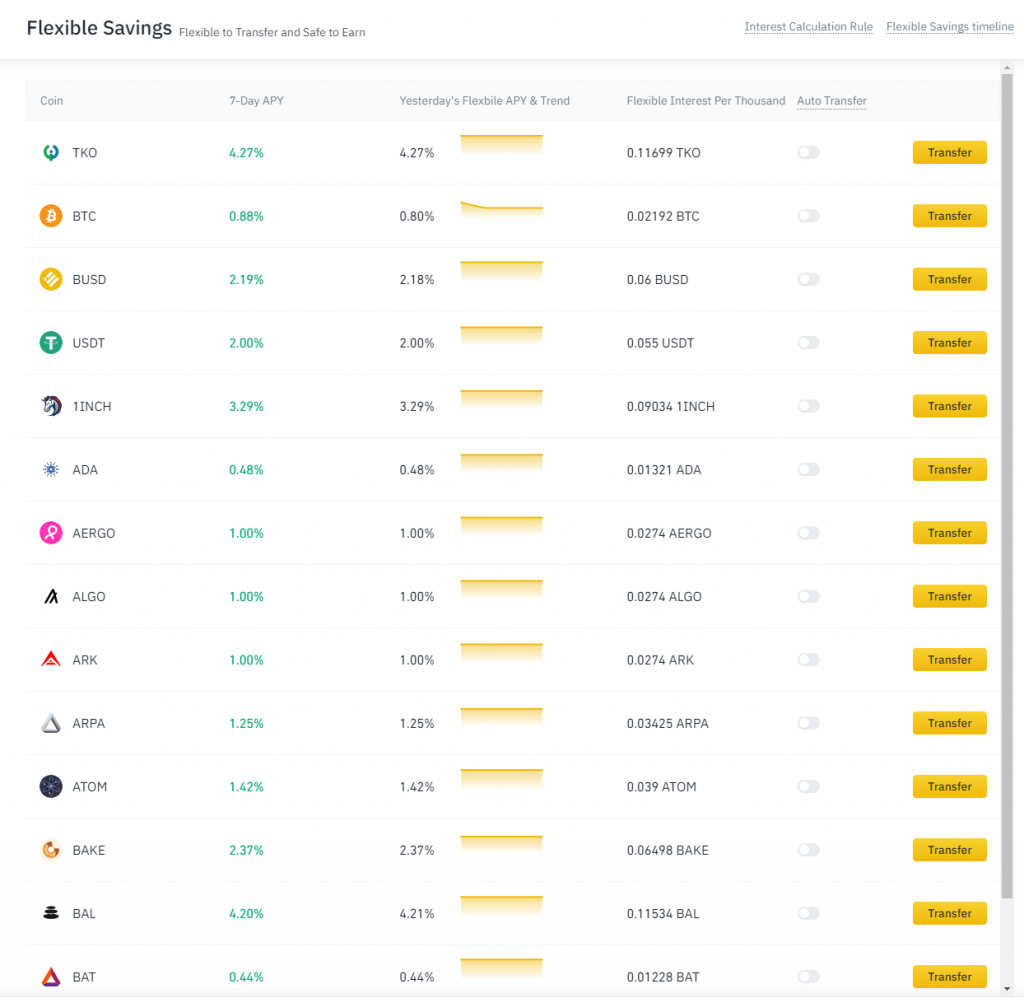Click the list's vertical scrollbar thumb
1024x998 pixels.
(x=1007, y=486)
